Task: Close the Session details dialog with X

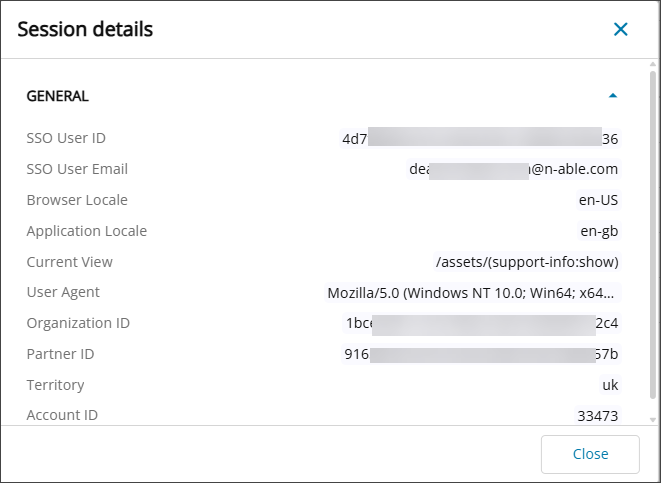Action: (x=621, y=29)
